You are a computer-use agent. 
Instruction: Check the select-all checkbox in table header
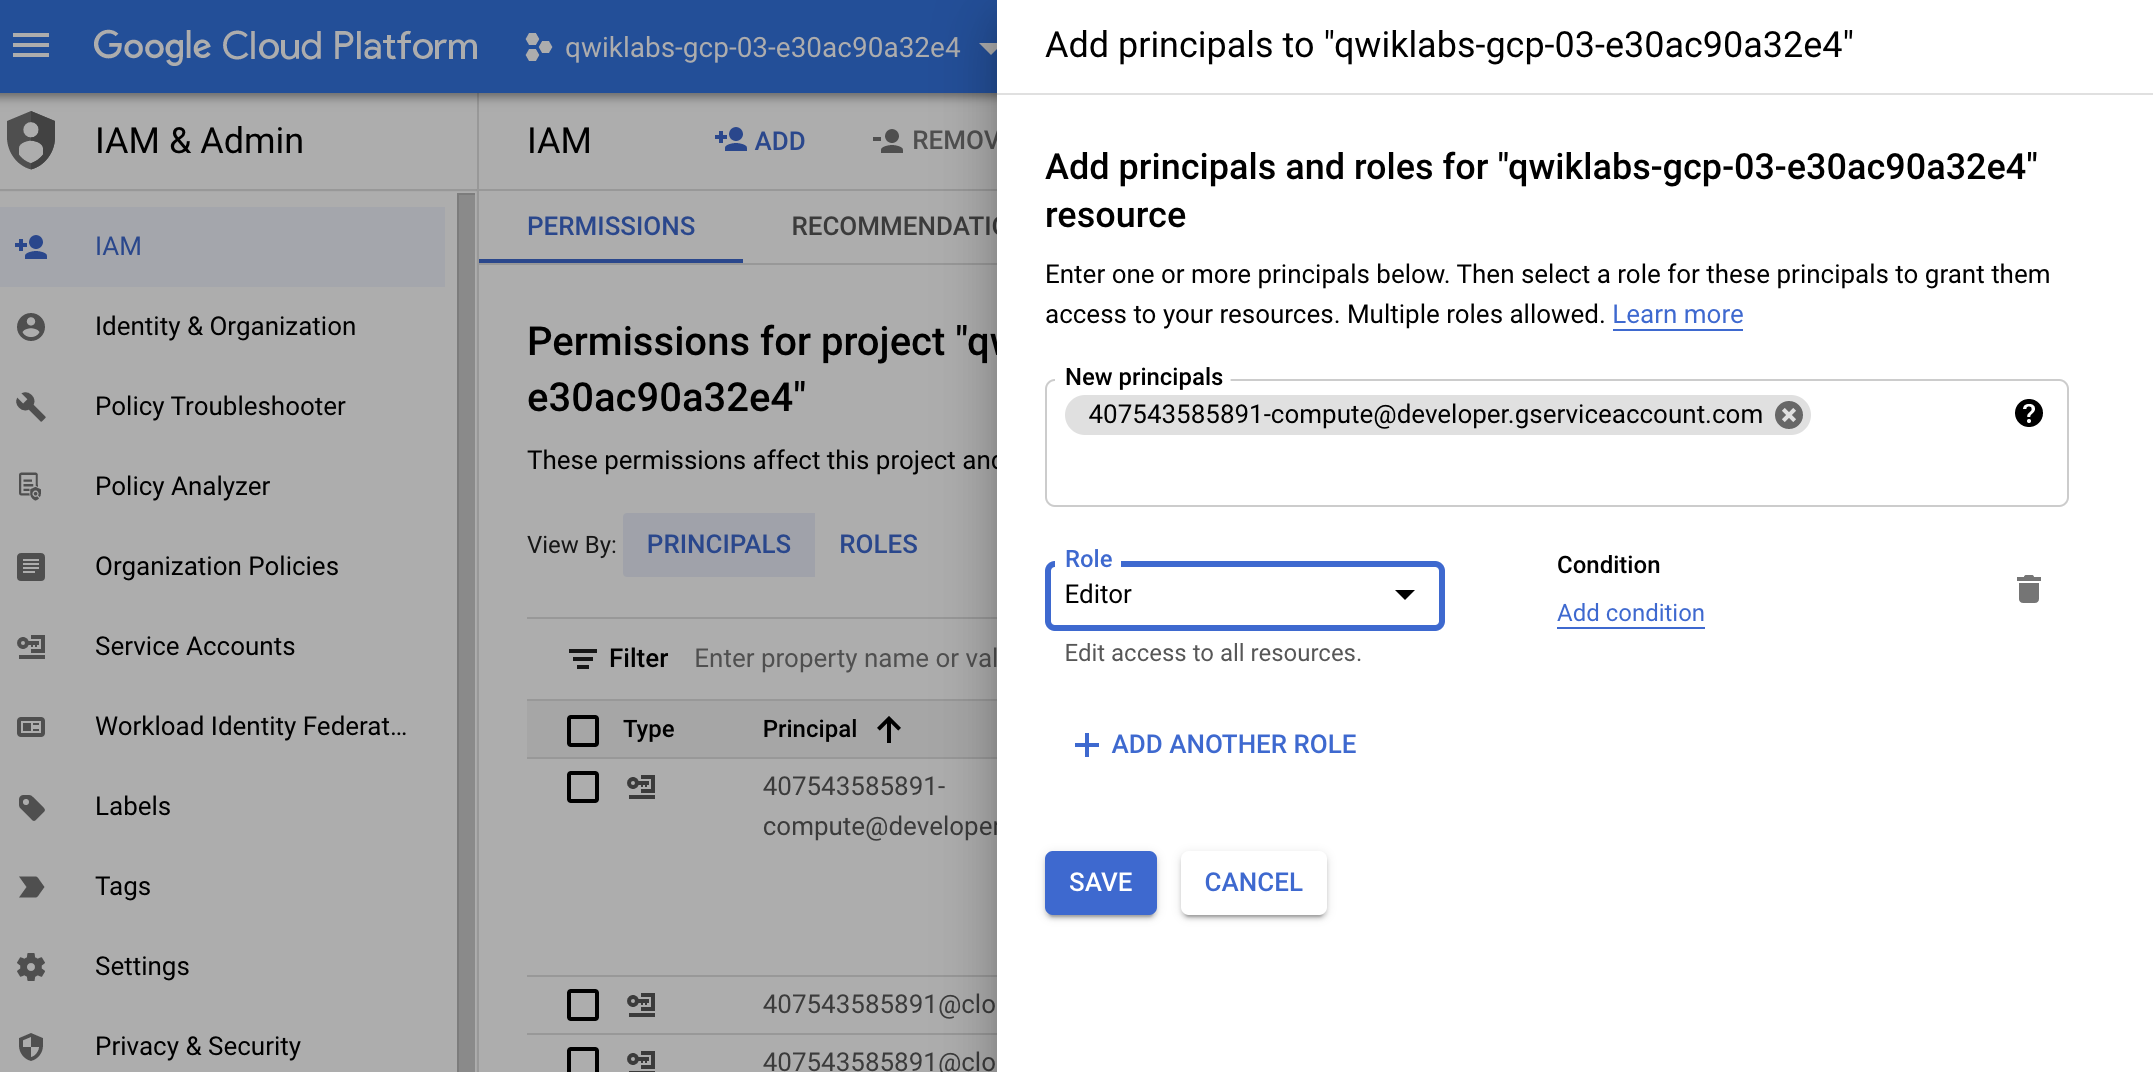pos(583,730)
